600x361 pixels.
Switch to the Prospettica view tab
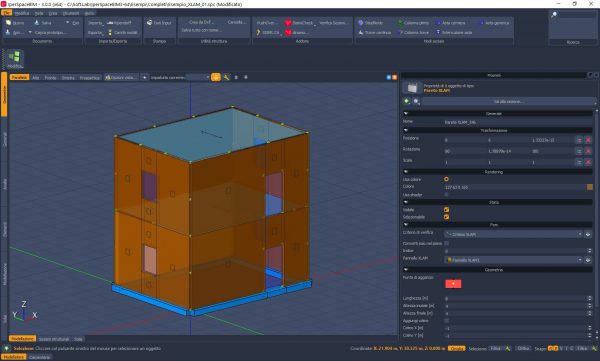click(89, 78)
